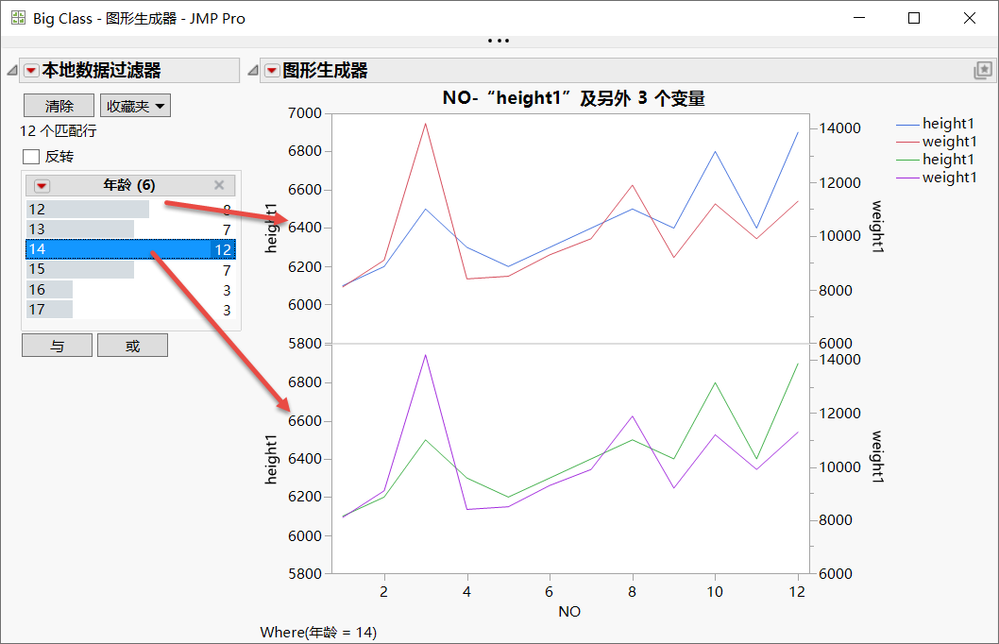Click the blue height1 legend line swatch
999x644 pixels.
[x=907, y=124]
